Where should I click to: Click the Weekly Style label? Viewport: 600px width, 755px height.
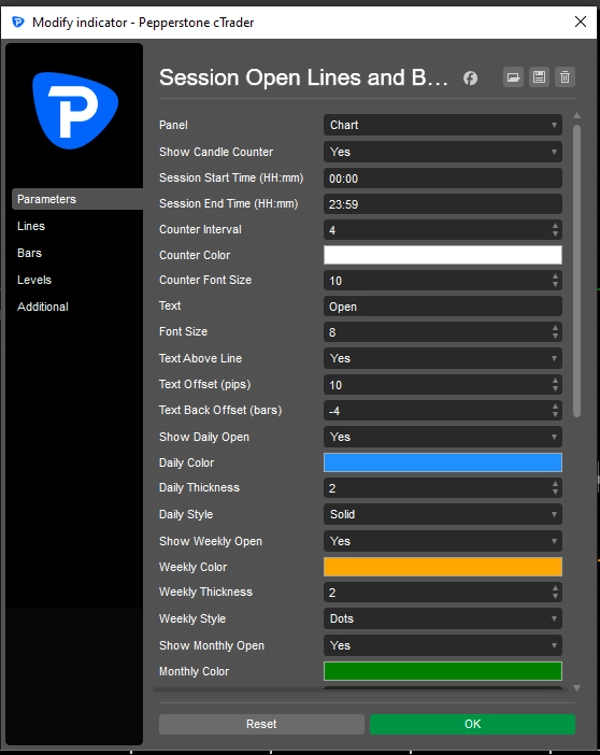tap(193, 619)
